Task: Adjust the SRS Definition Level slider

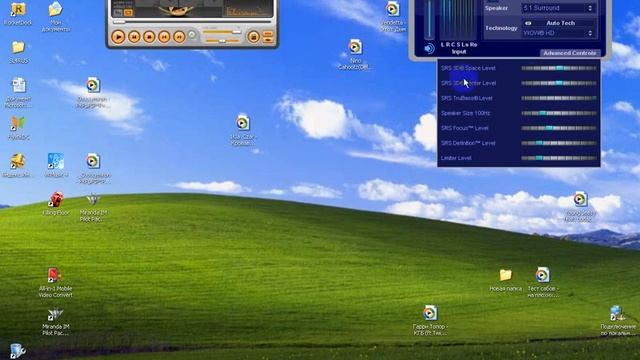Action: (x=559, y=143)
